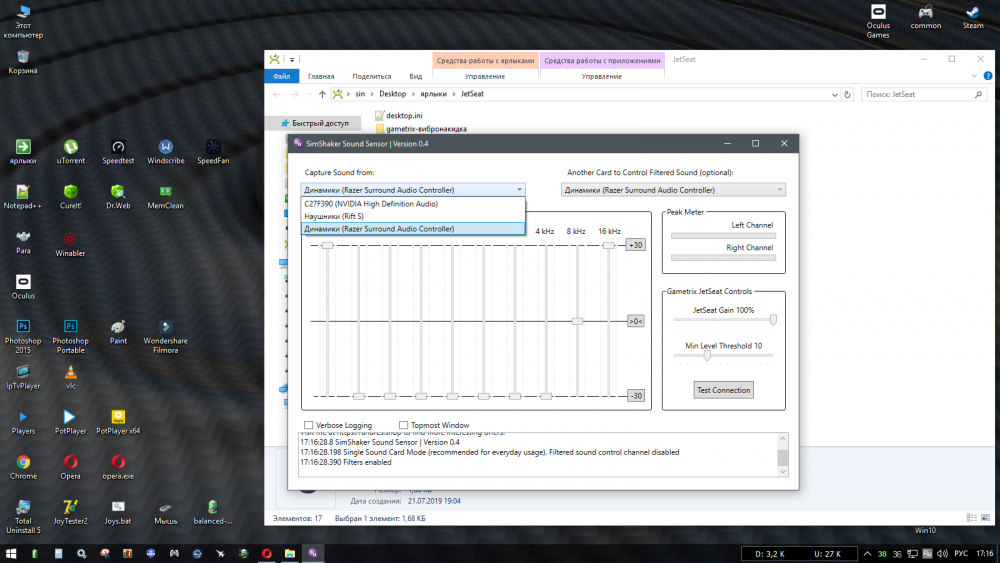This screenshot has height=563, width=1000.
Task: Open the vlc media player shortcut
Action: pyautogui.click(x=70, y=372)
